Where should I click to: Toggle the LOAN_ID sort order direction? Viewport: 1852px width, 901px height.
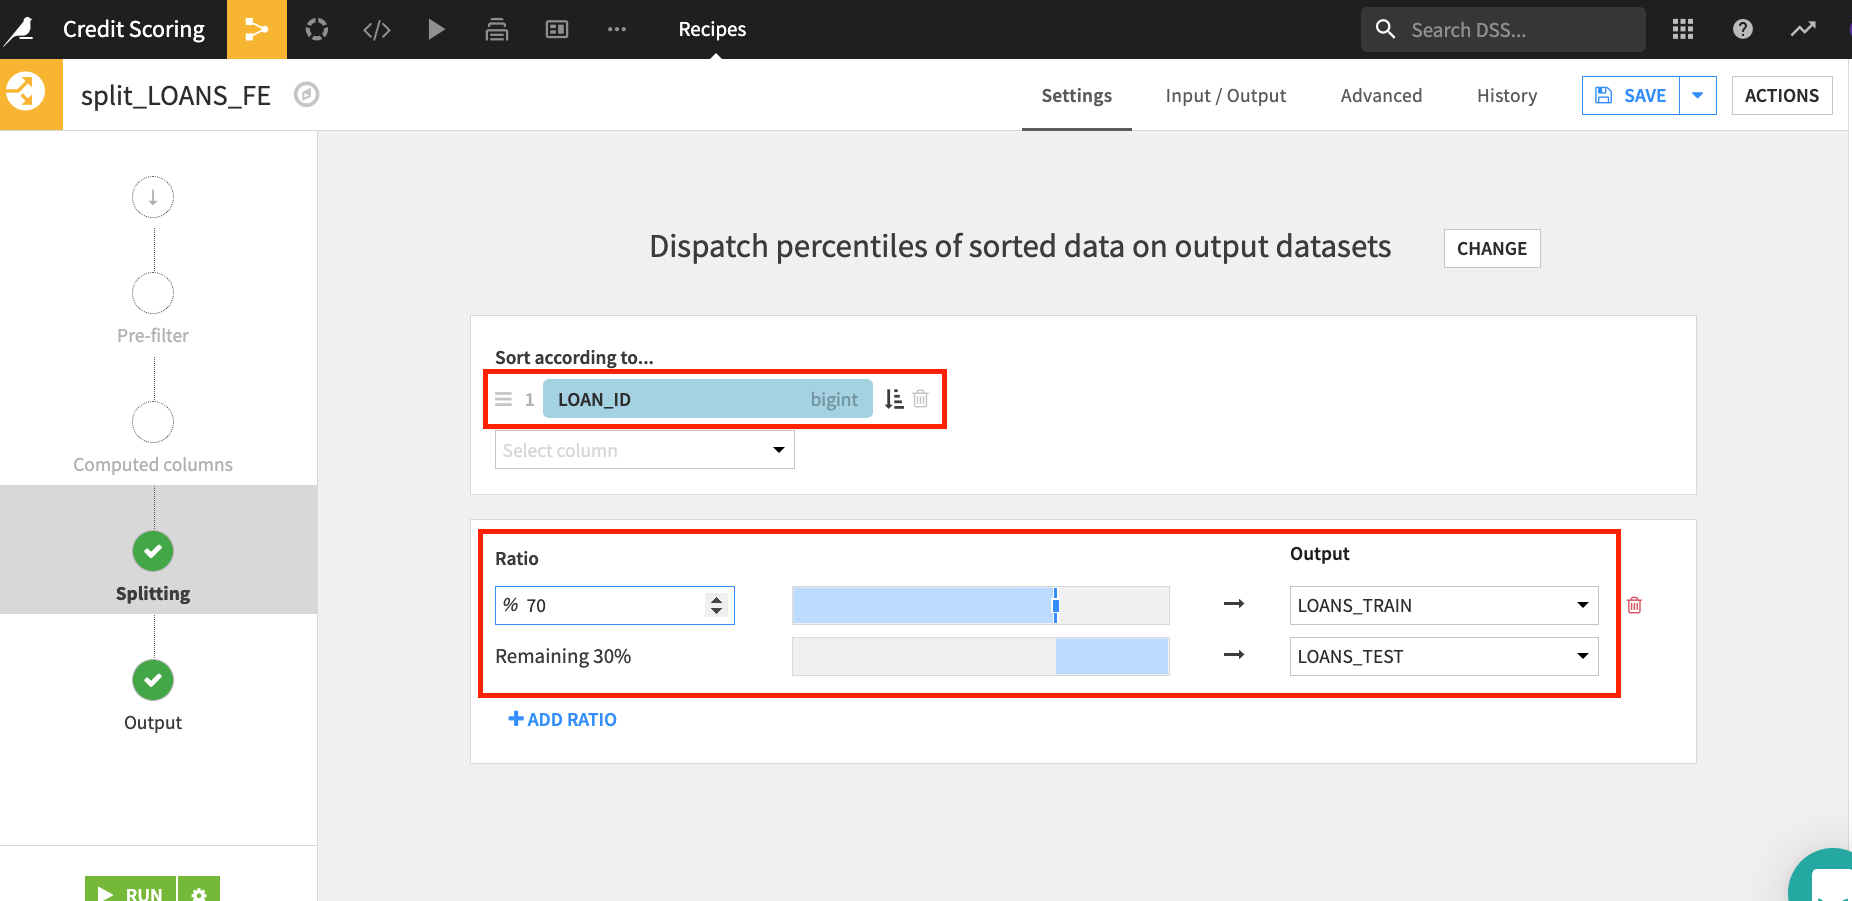[x=894, y=399]
